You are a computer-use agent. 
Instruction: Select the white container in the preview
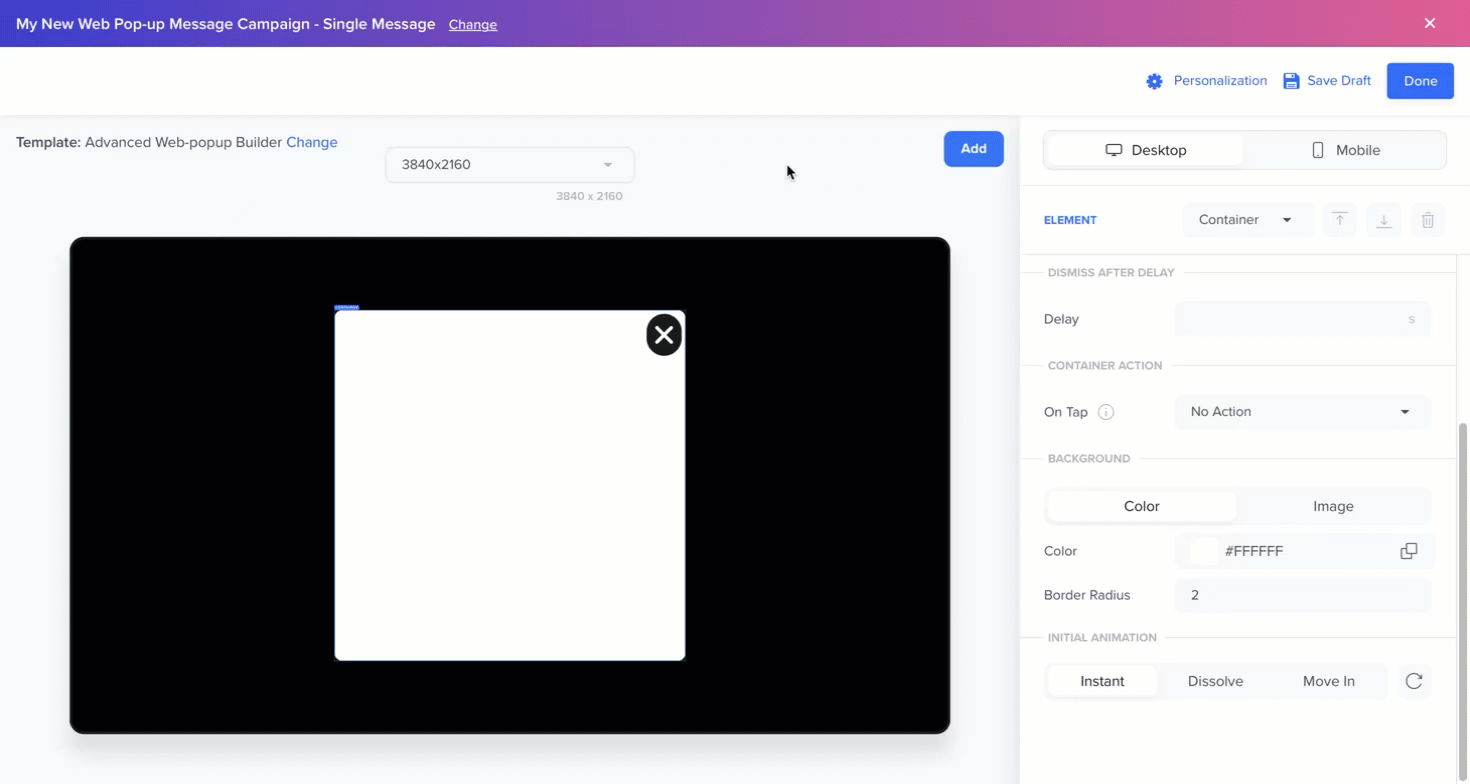(x=510, y=486)
